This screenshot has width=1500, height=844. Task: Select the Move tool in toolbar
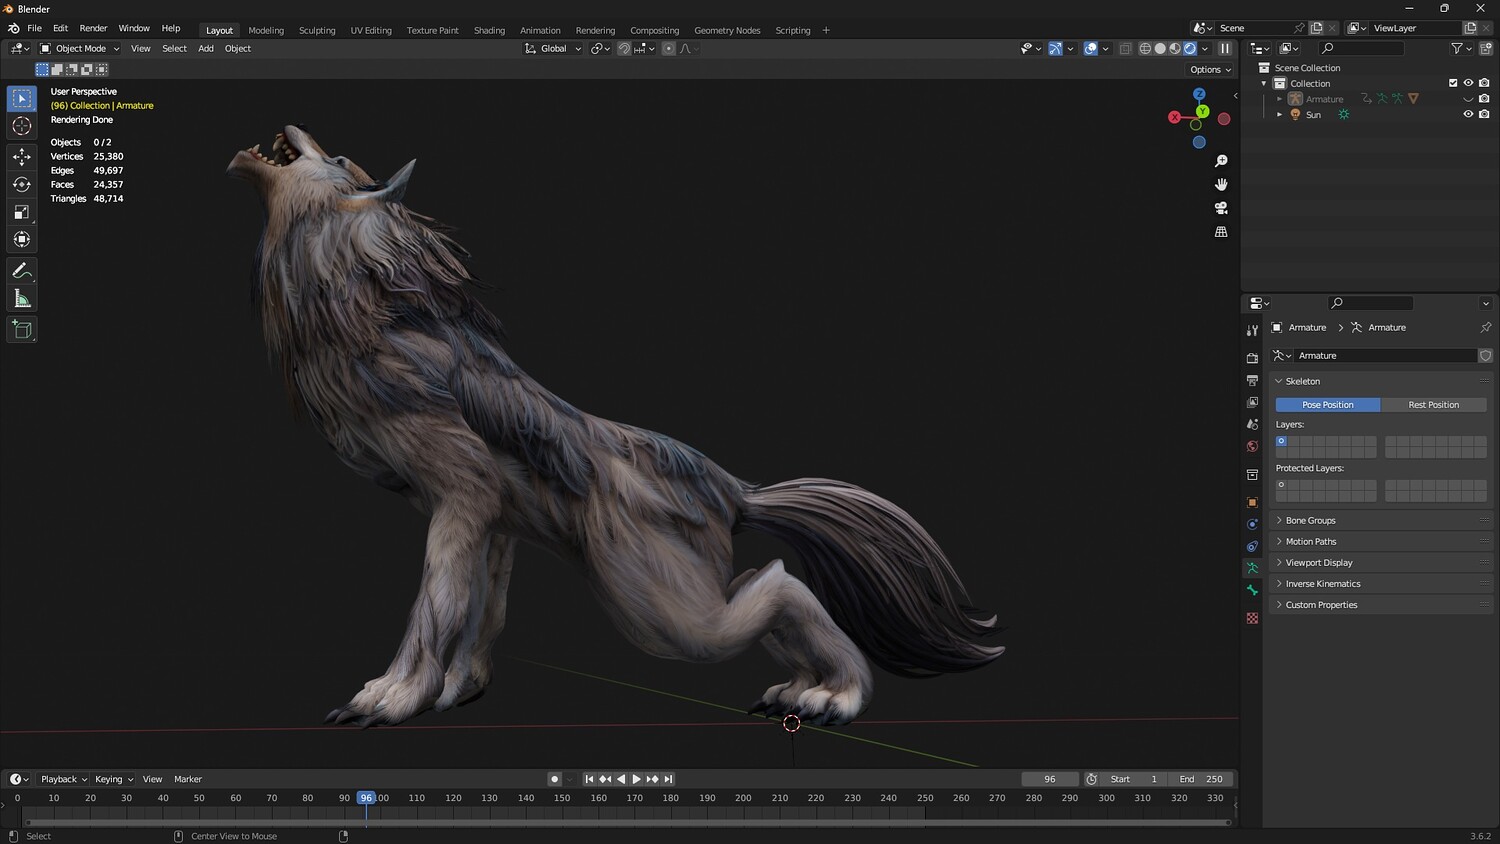[22, 156]
